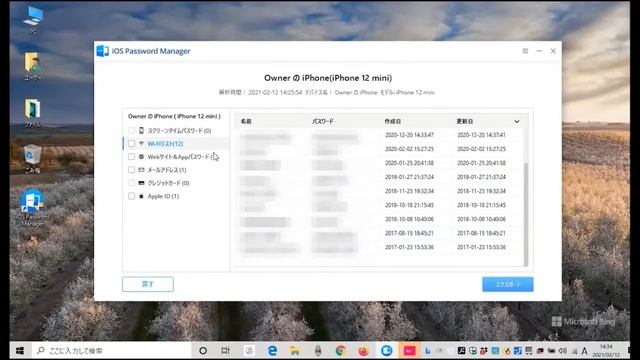The height and width of the screenshot is (360, 640).
Task: Select スクリーンタイムパスワード (0) category
Action: (179, 131)
